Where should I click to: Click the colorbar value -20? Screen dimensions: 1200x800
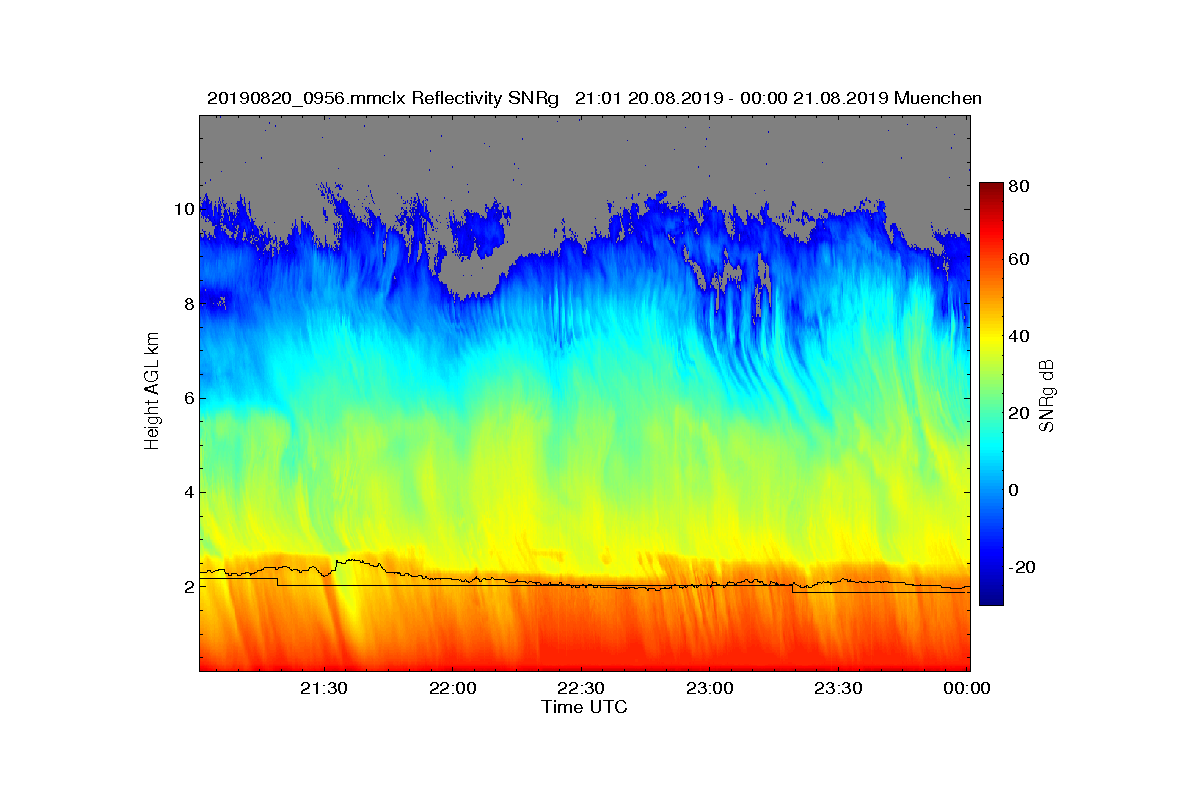coord(1024,566)
